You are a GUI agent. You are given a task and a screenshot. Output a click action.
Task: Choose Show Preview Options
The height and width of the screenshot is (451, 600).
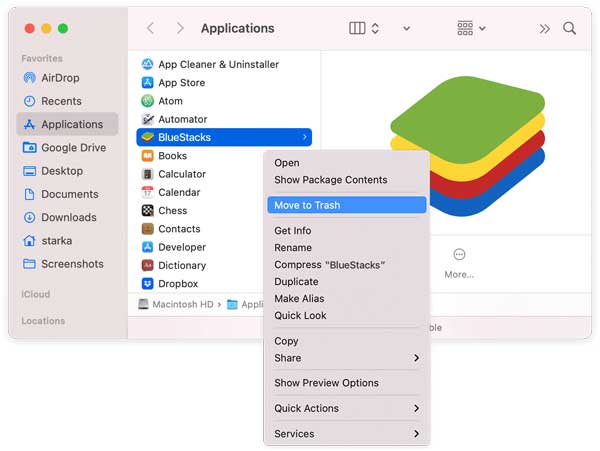click(347, 383)
